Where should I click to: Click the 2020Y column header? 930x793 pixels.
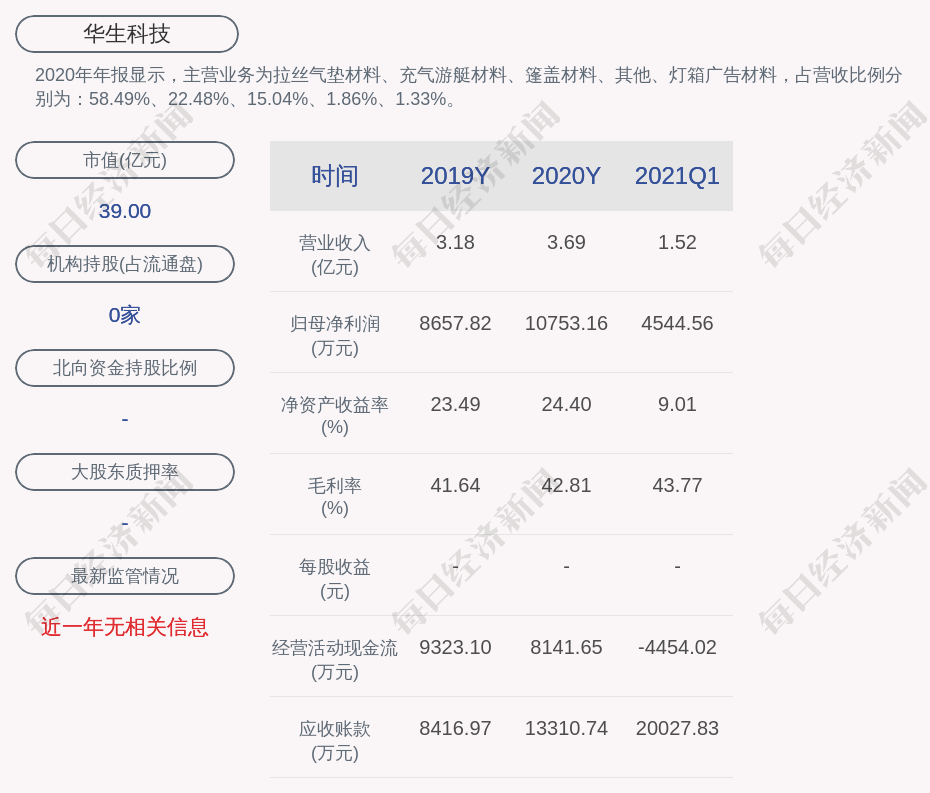(566, 176)
